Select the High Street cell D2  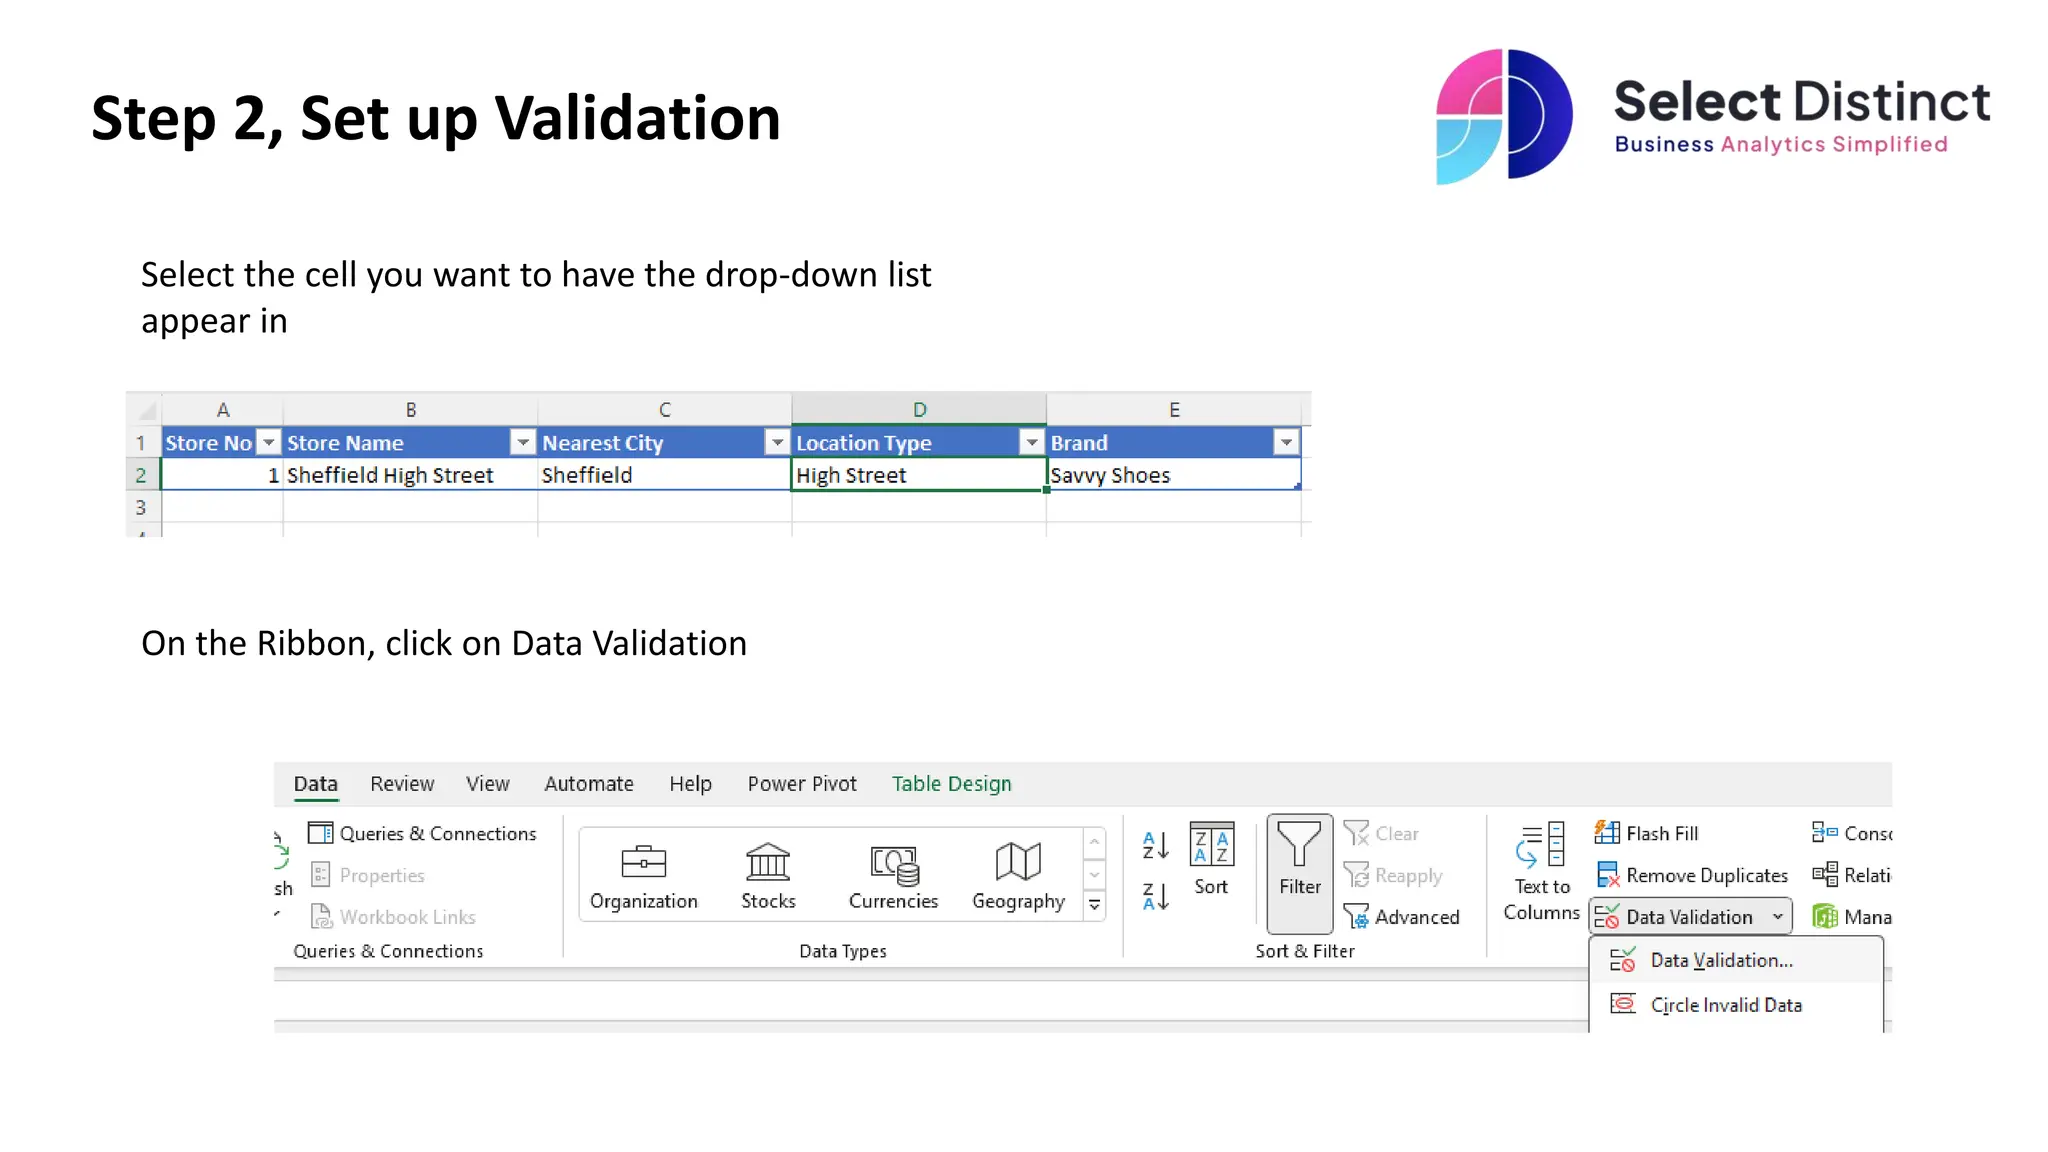pos(917,475)
